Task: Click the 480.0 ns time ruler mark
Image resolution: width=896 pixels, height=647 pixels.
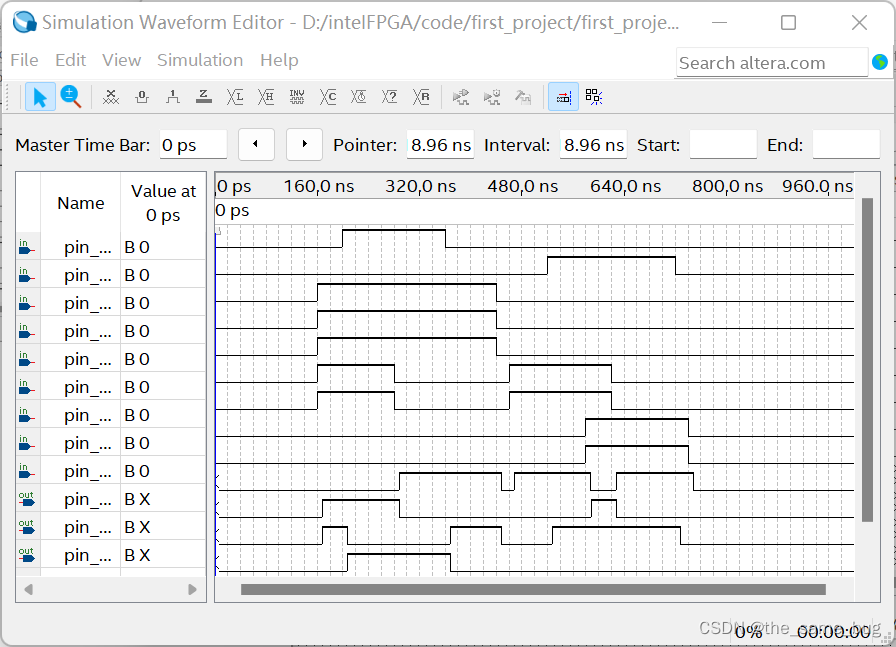Action: click(523, 186)
